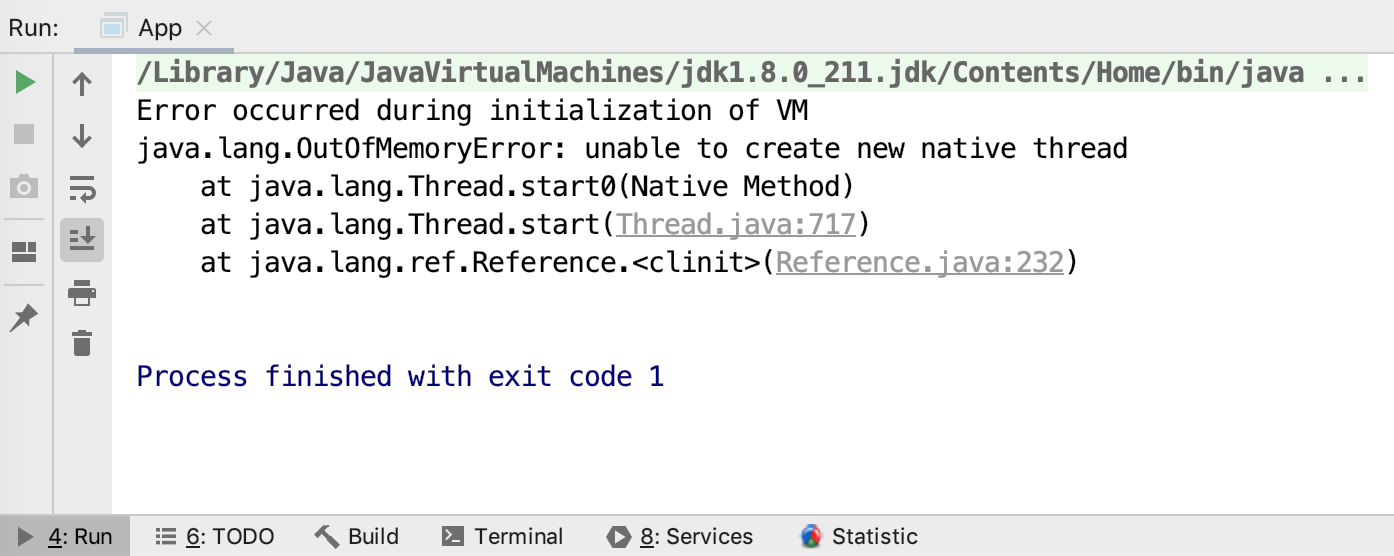1394x556 pixels.
Task: Select the App run tab
Action: (158, 27)
